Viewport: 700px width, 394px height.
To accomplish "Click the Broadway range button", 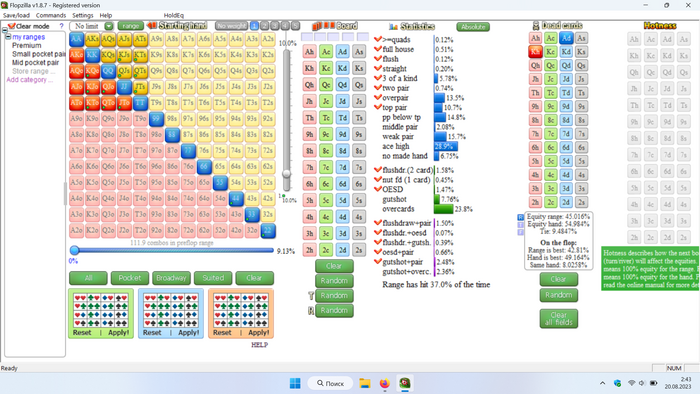I will point(171,278).
